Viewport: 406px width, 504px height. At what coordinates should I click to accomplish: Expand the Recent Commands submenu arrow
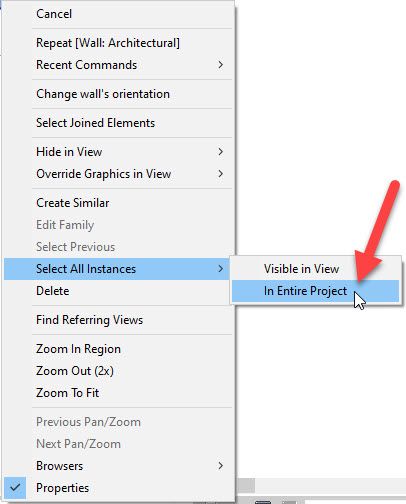[220, 65]
